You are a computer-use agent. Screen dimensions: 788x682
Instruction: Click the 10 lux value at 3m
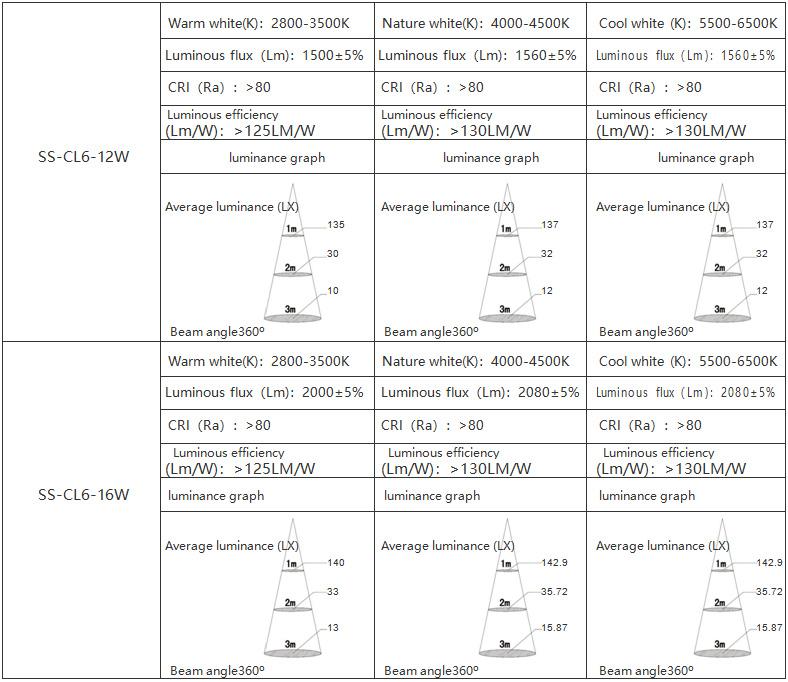[333, 291]
